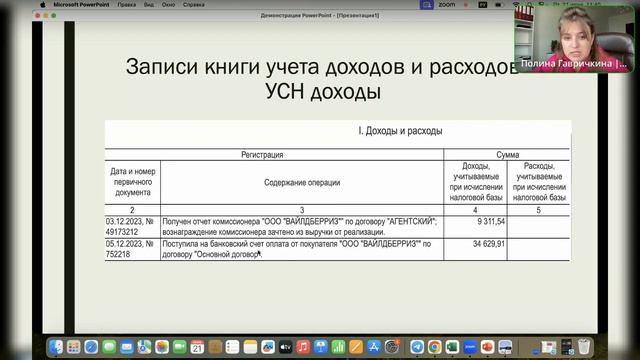Click the zoom status item in menu bar
The width and height of the screenshot is (640, 360).
click(x=447, y=5)
